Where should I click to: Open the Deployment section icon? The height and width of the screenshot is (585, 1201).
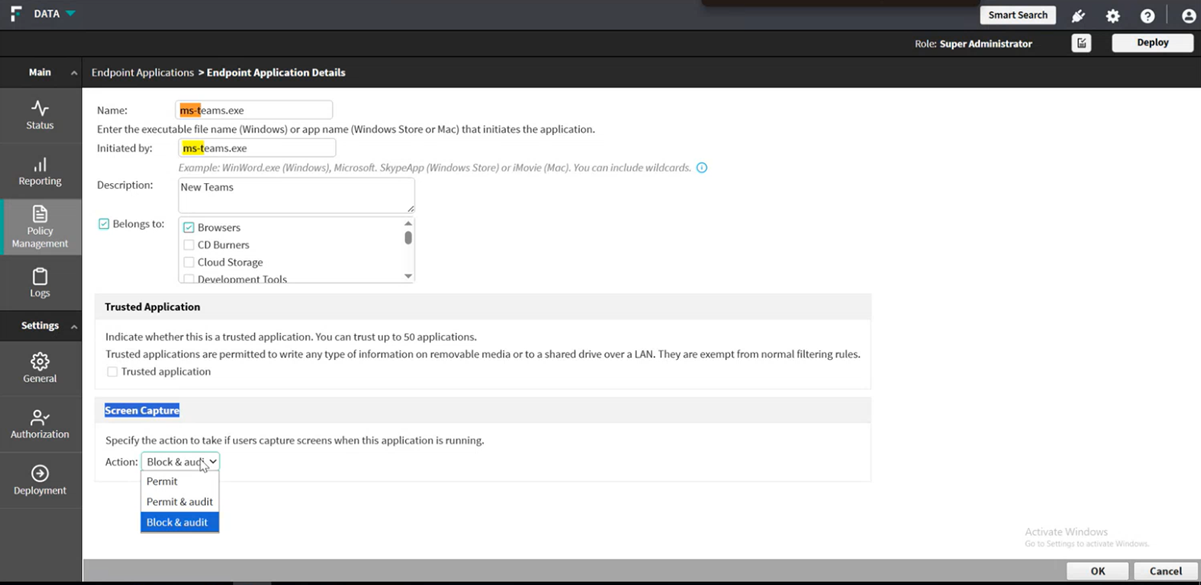tap(40, 473)
